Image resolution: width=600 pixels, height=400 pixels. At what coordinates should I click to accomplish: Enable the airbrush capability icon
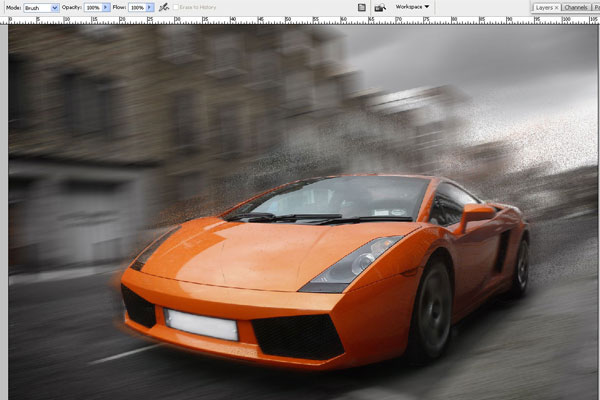(x=164, y=7)
